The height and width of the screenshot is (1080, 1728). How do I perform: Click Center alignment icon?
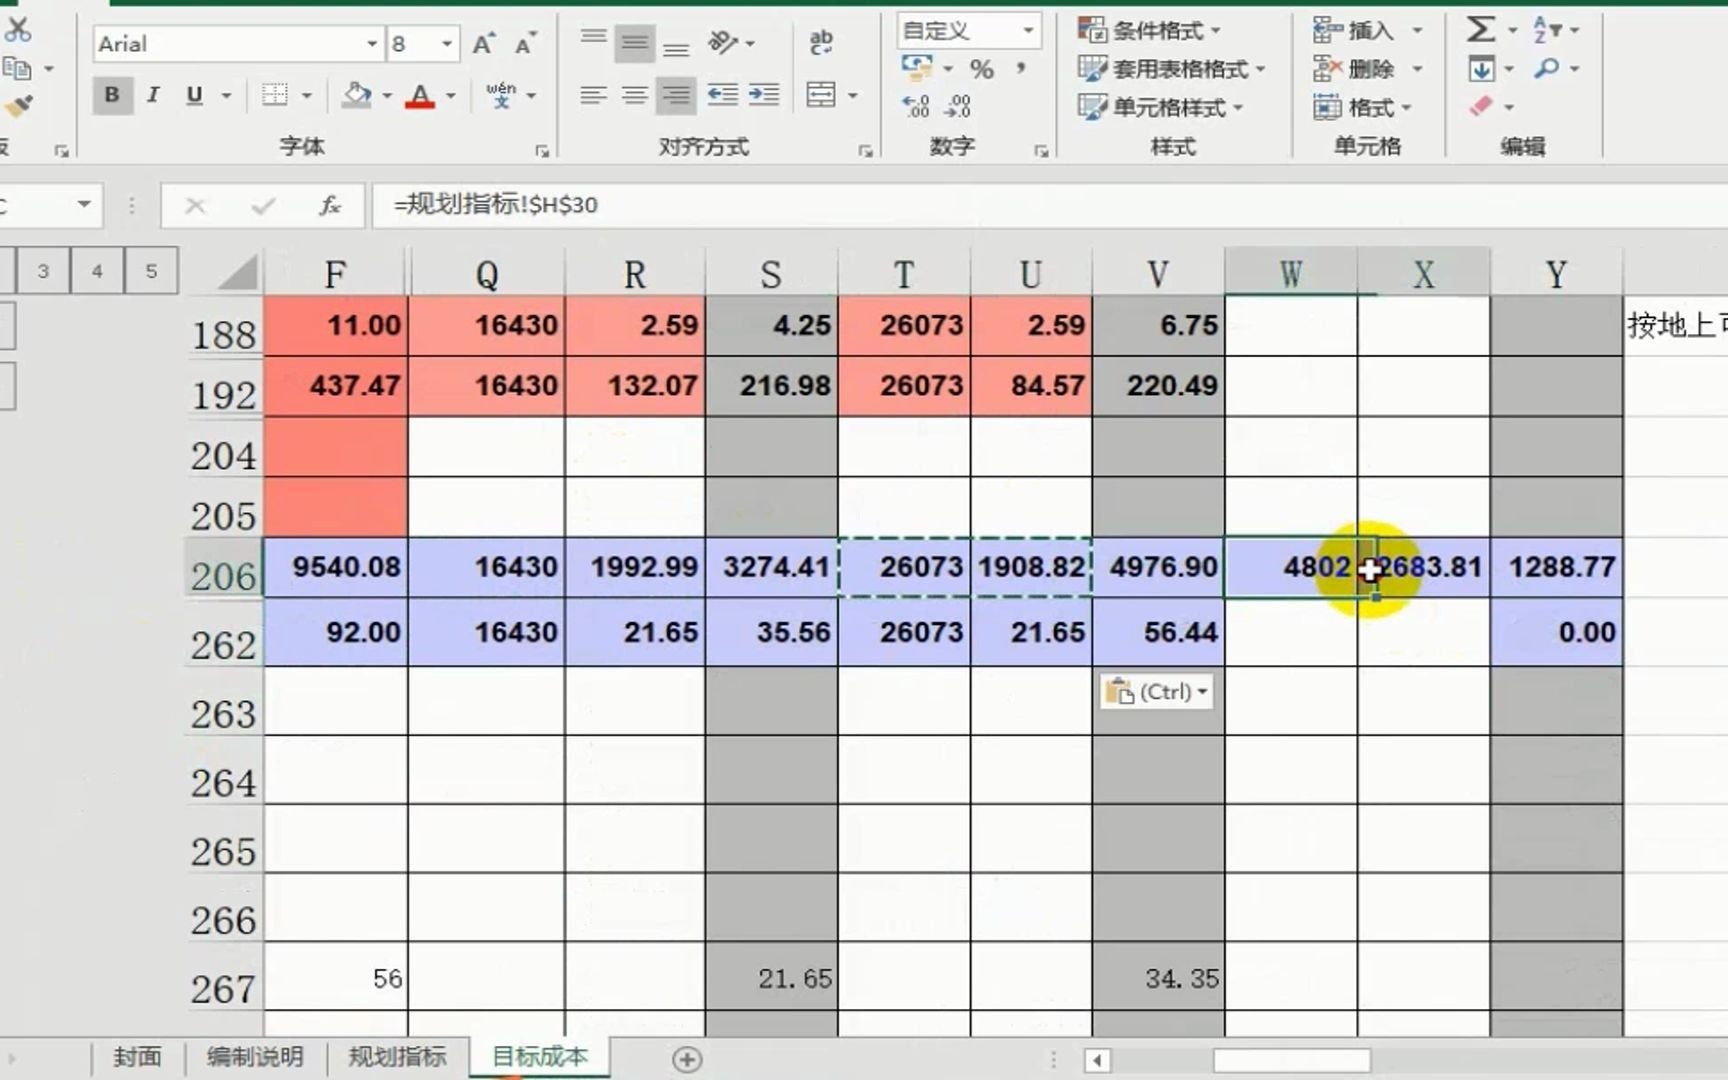click(x=634, y=95)
